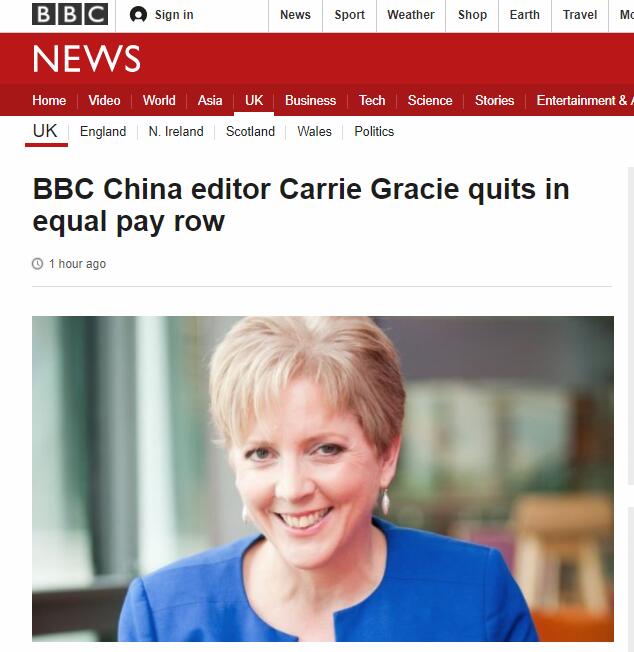Viewport: 634px width, 652px height.
Task: Click the Carrie Gracie article photo
Action: click(x=323, y=479)
